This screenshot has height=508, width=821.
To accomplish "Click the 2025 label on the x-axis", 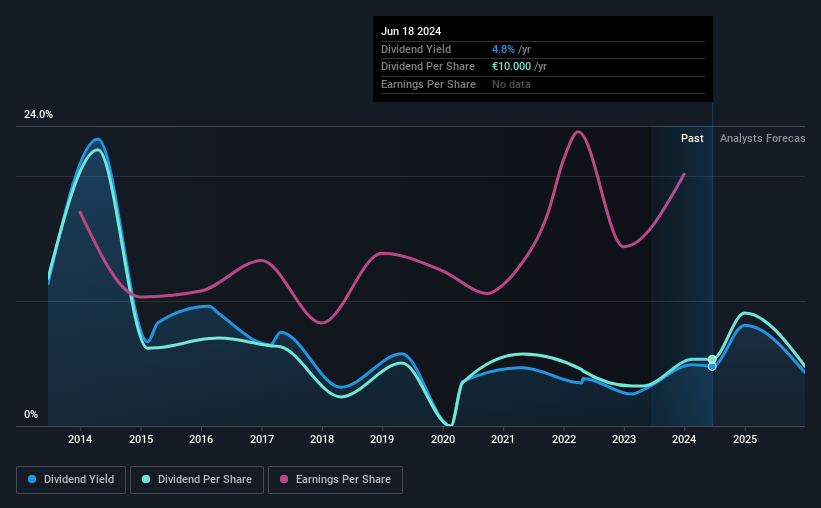I will (x=745, y=439).
